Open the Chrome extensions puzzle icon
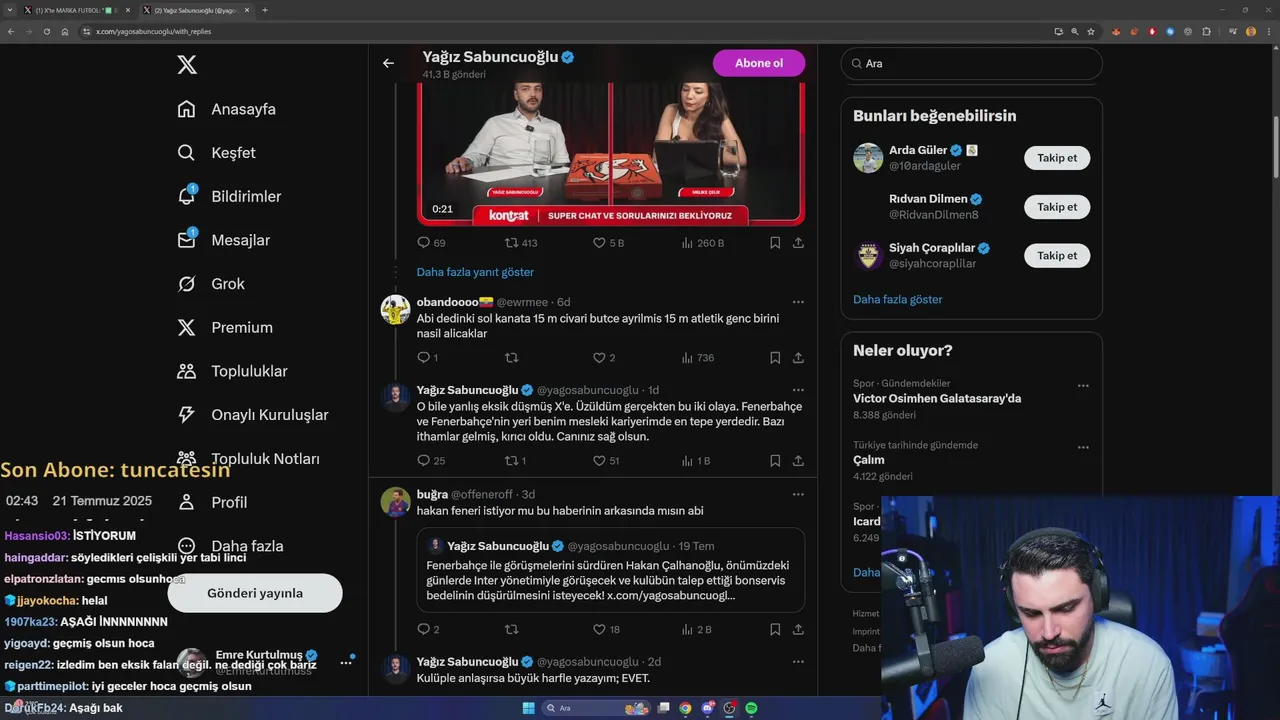Image resolution: width=1280 pixels, height=720 pixels. [1206, 31]
